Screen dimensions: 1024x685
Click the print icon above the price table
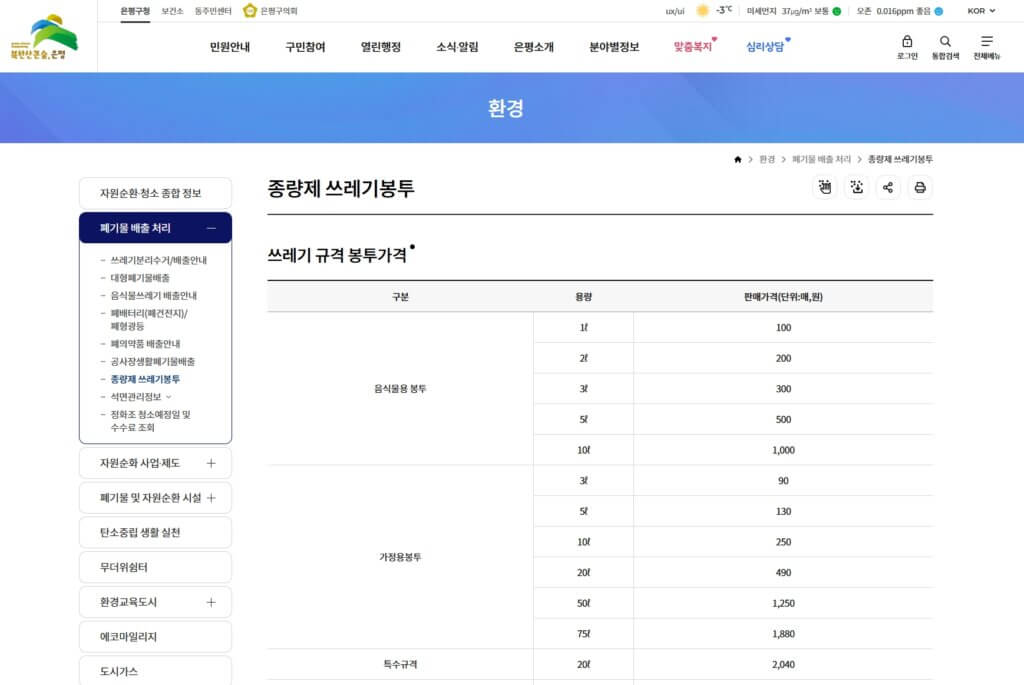pos(920,187)
